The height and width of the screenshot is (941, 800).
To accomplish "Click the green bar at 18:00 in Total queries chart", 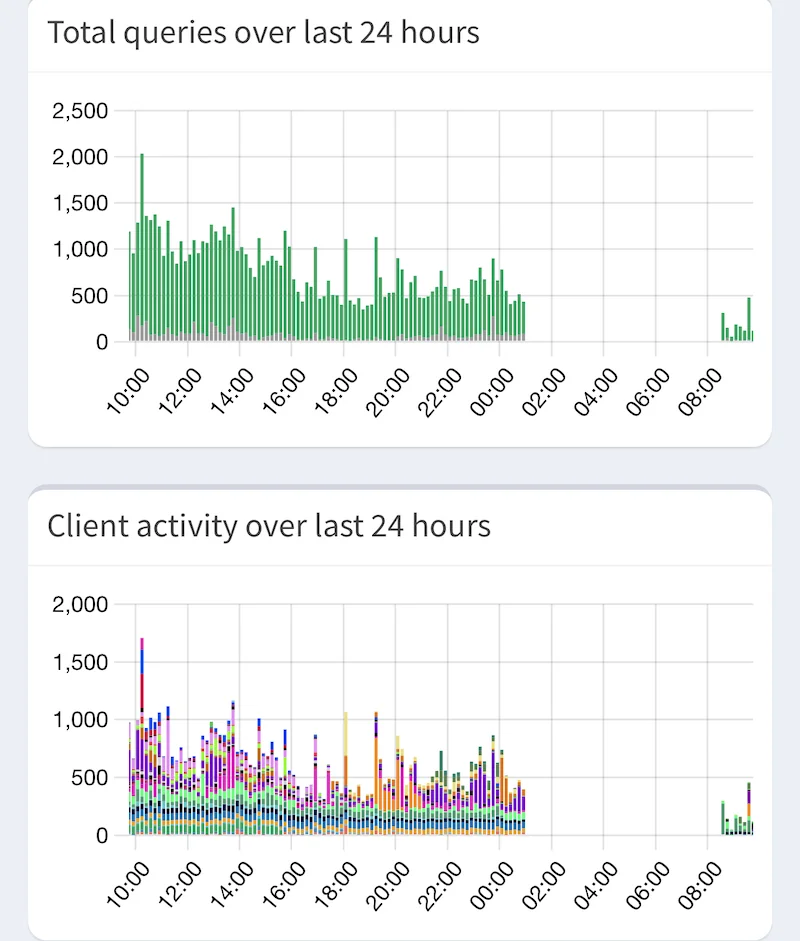I will coord(346,290).
